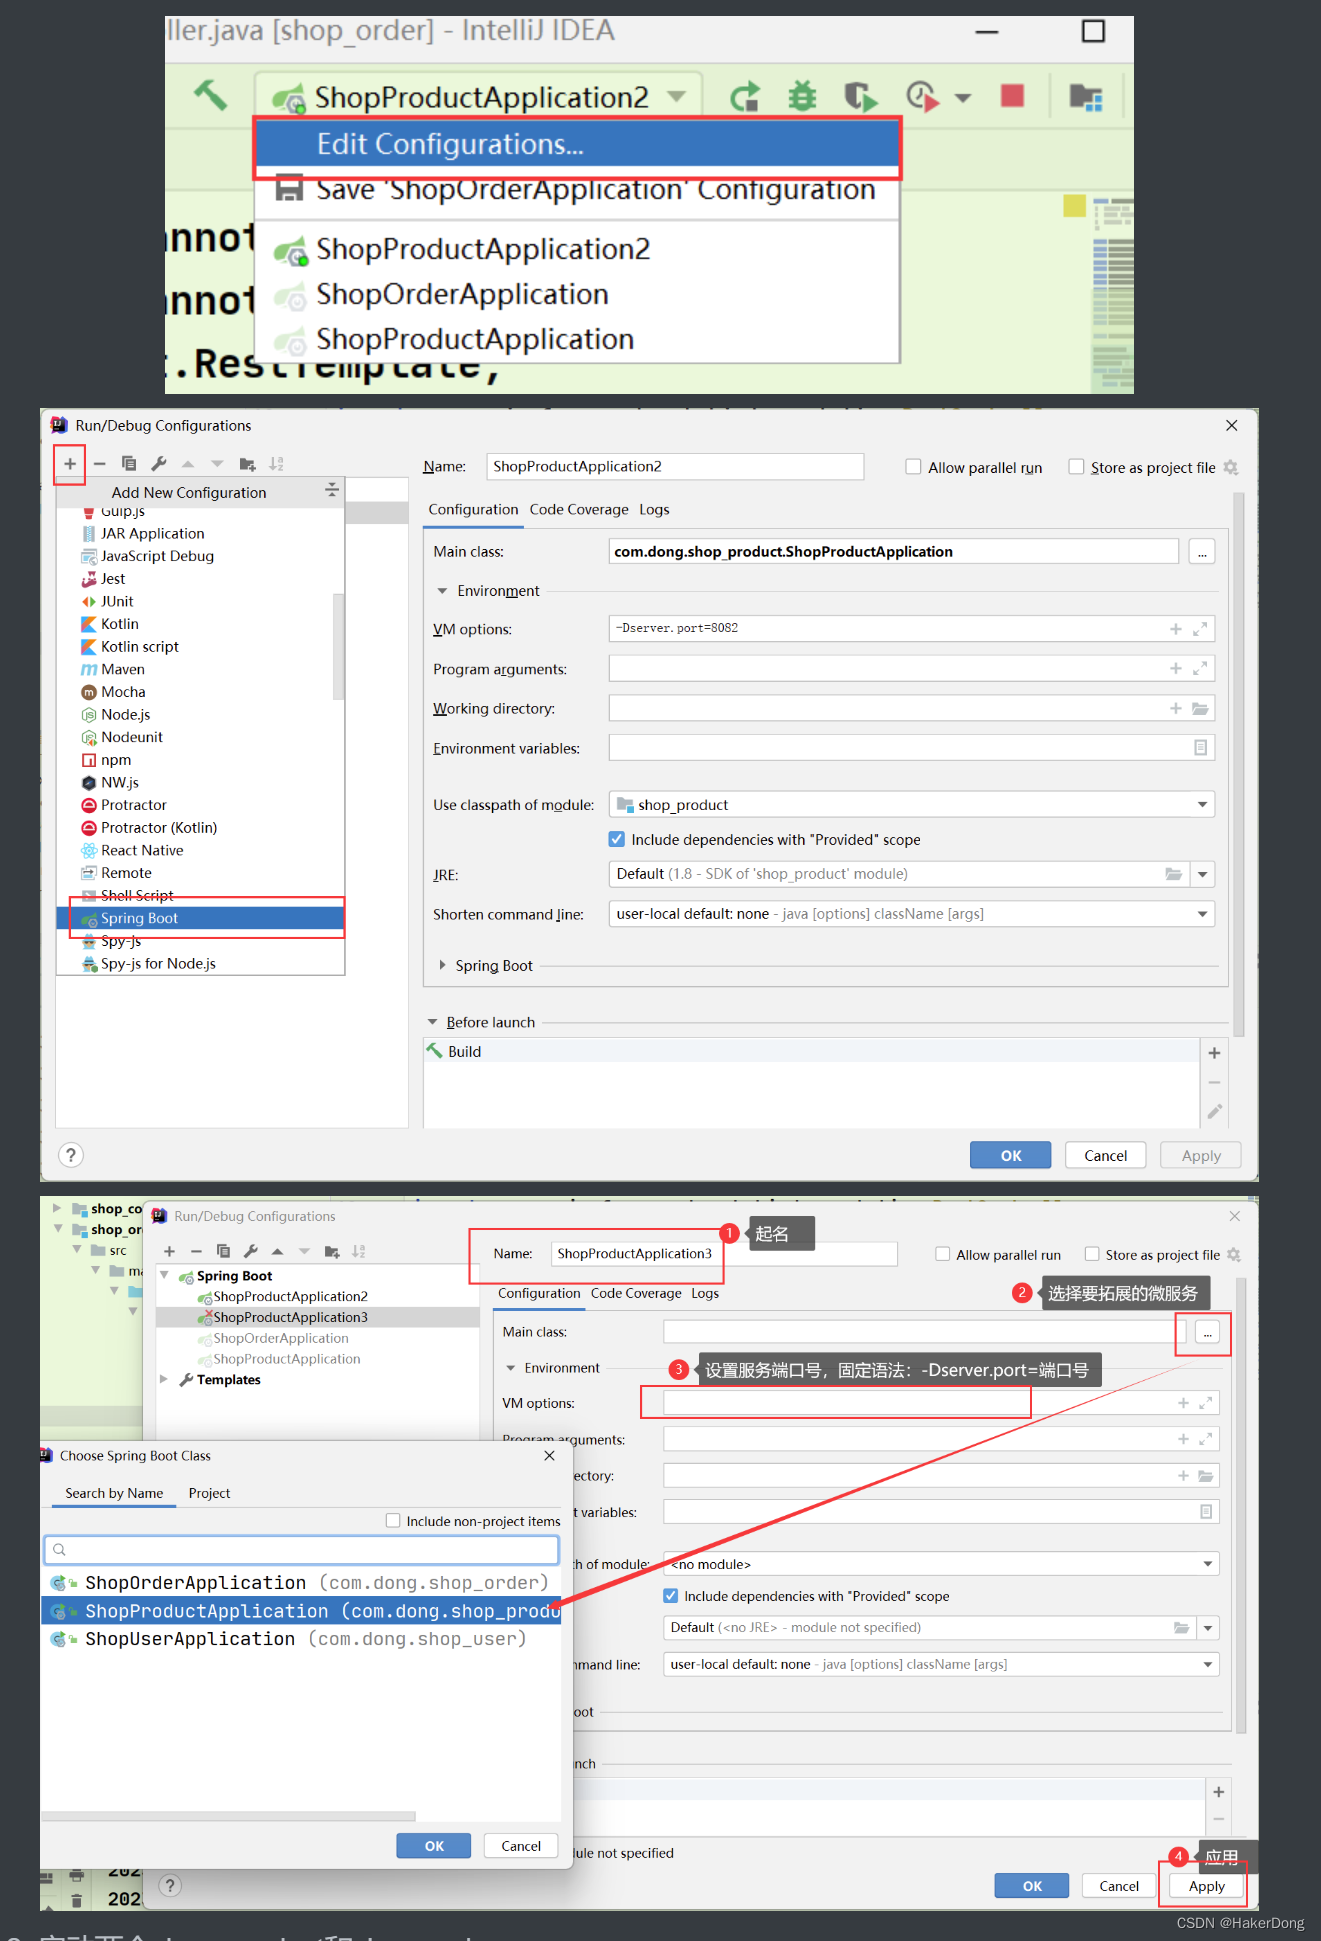
Task: Click Cancel in the ShopProductApplication2 dialog
Action: click(x=1105, y=1155)
